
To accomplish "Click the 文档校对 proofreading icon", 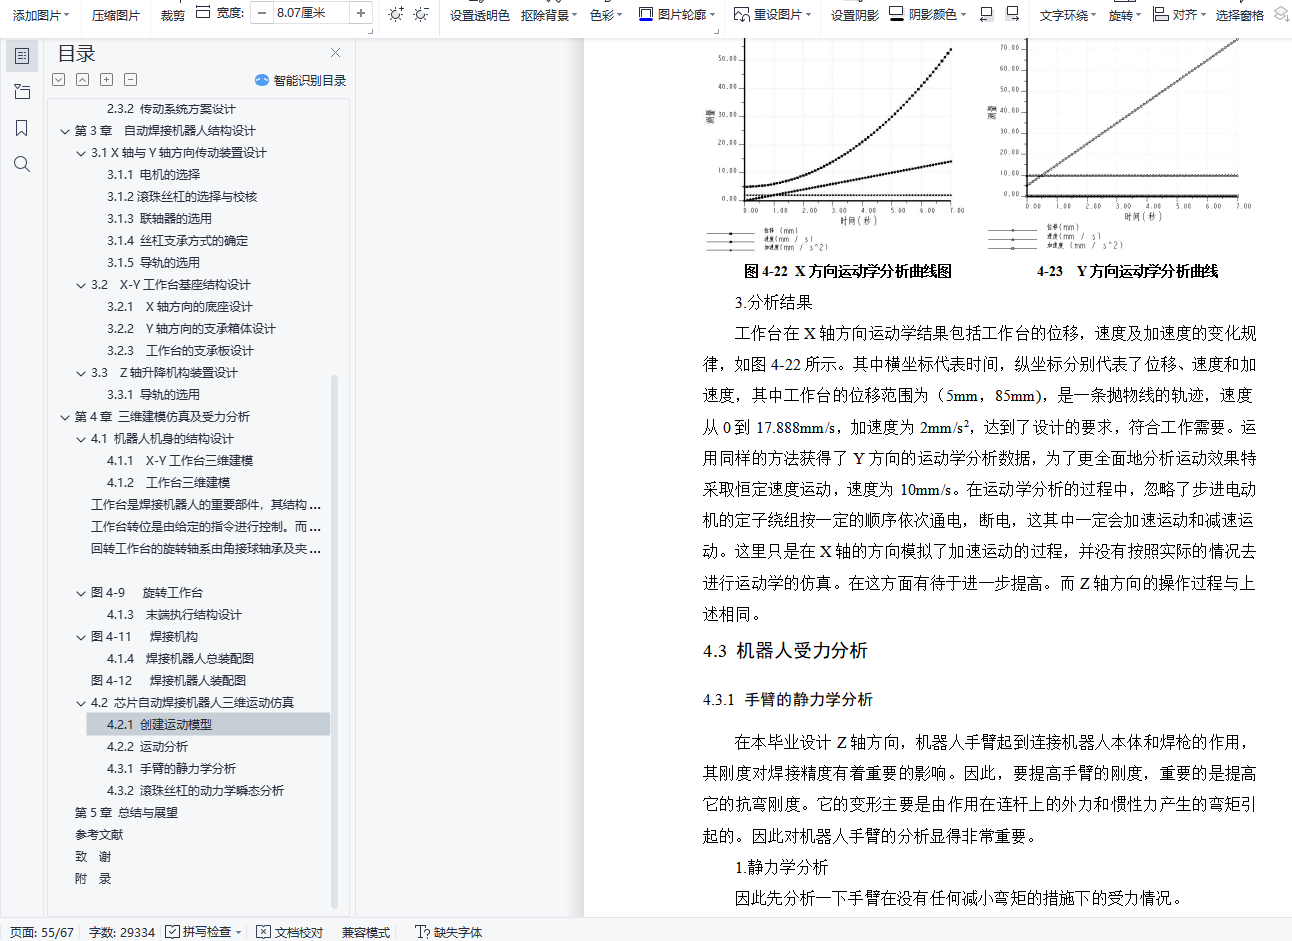I will (263, 932).
